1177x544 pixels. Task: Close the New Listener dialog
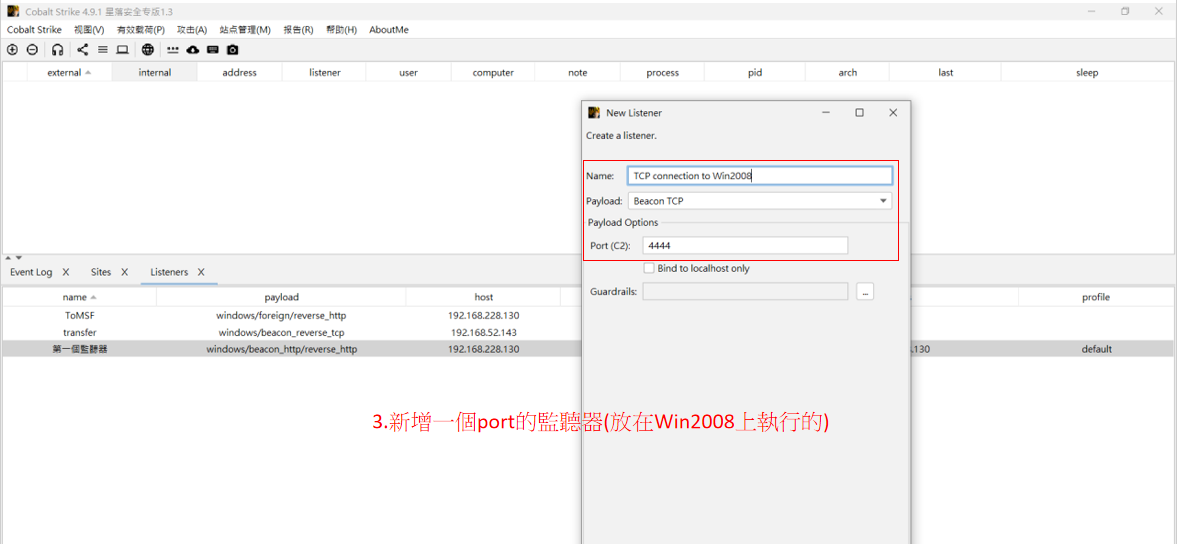click(x=893, y=113)
